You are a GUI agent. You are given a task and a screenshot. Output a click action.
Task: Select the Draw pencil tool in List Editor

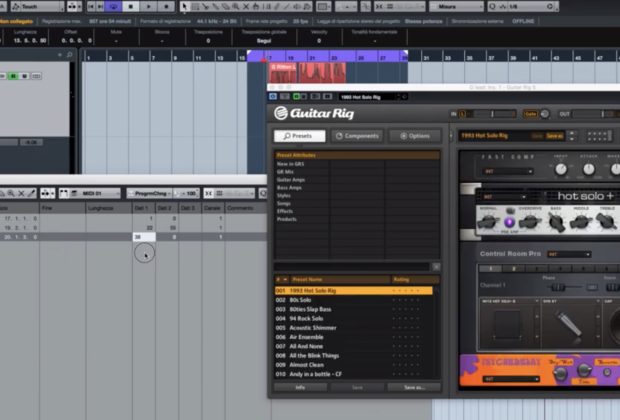point(32,193)
